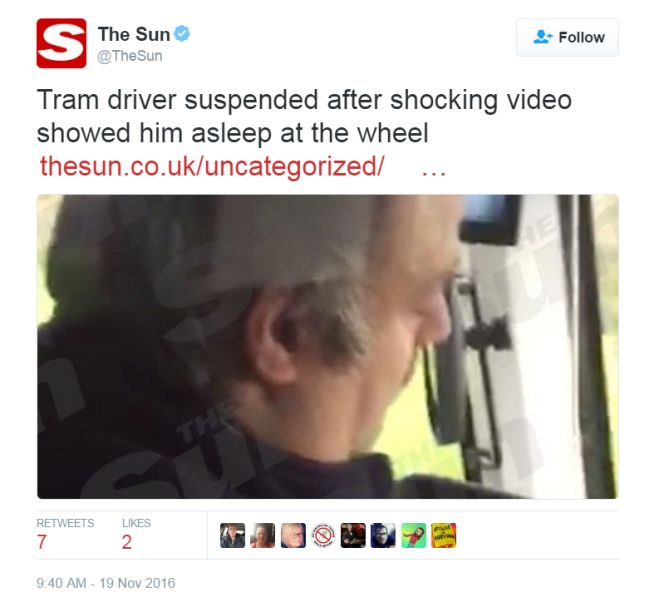
Task: Open the yellow sign avatar
Action: pyautogui.click(x=444, y=536)
